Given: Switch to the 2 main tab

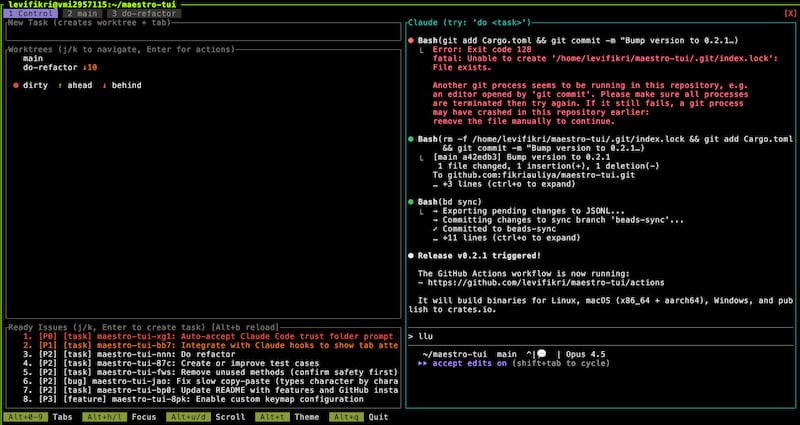Looking at the screenshot, I should pos(82,14).
